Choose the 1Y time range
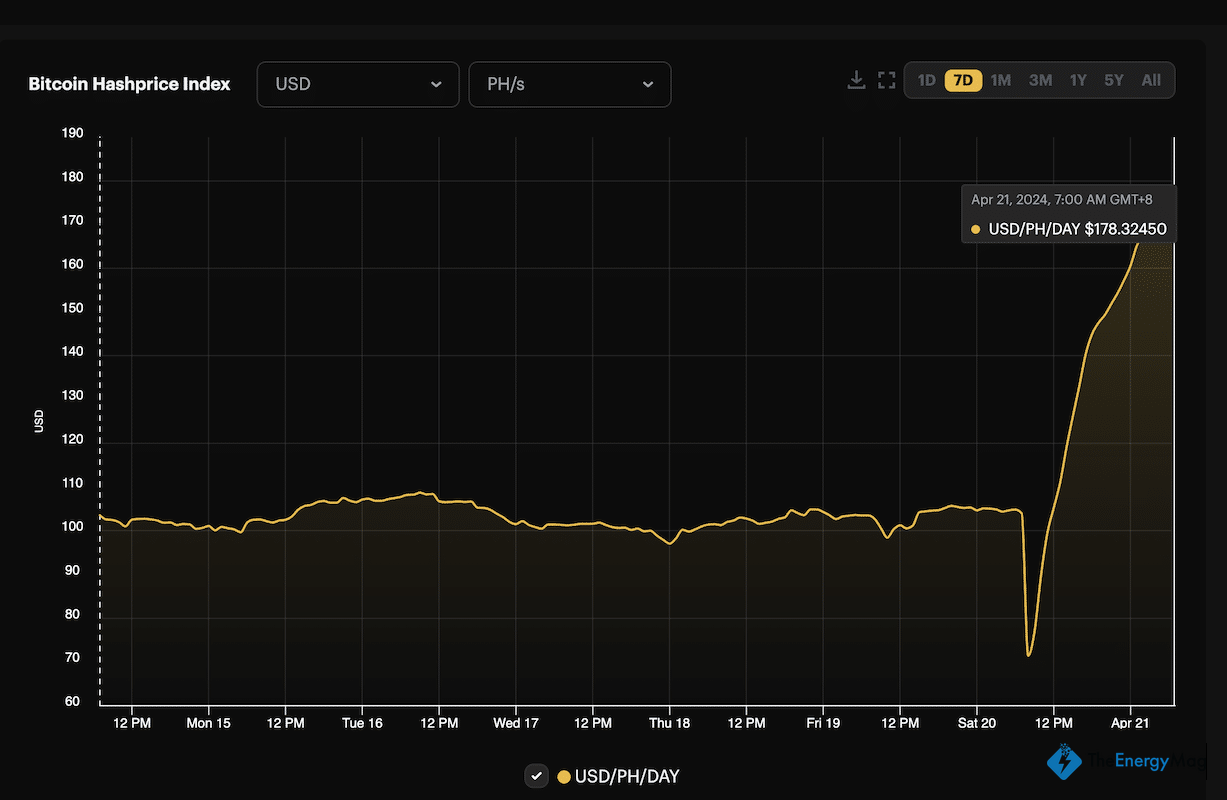 (1077, 80)
